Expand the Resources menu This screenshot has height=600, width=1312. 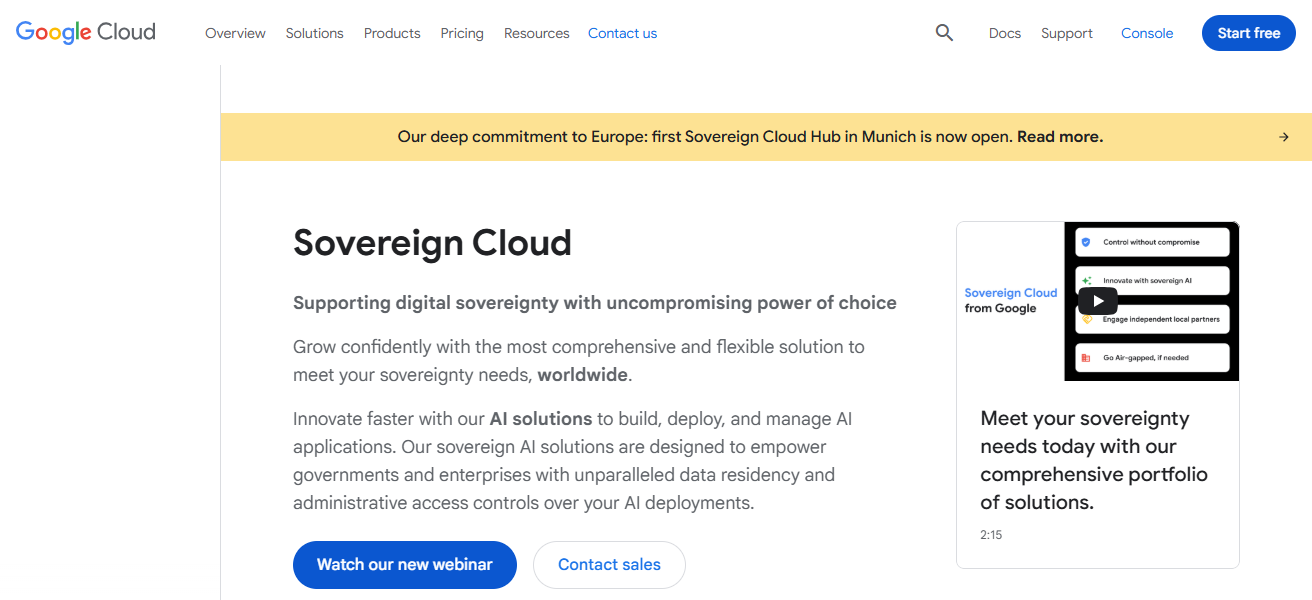[536, 33]
